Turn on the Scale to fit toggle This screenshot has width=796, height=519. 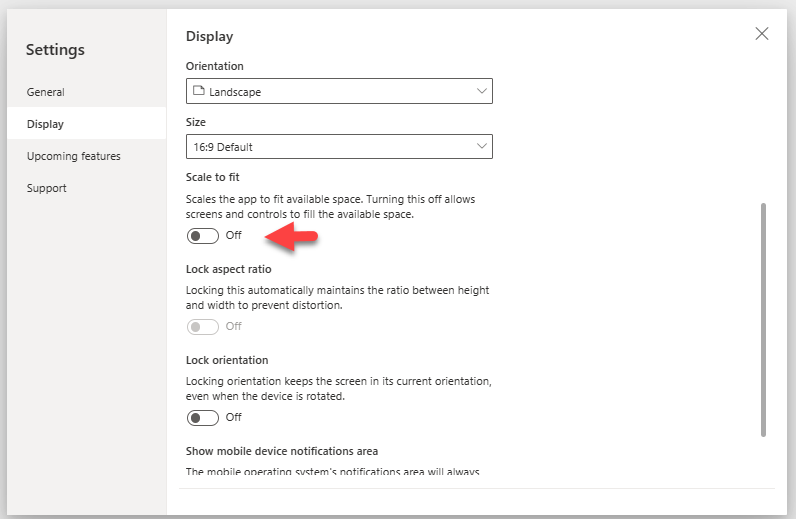tap(203, 236)
